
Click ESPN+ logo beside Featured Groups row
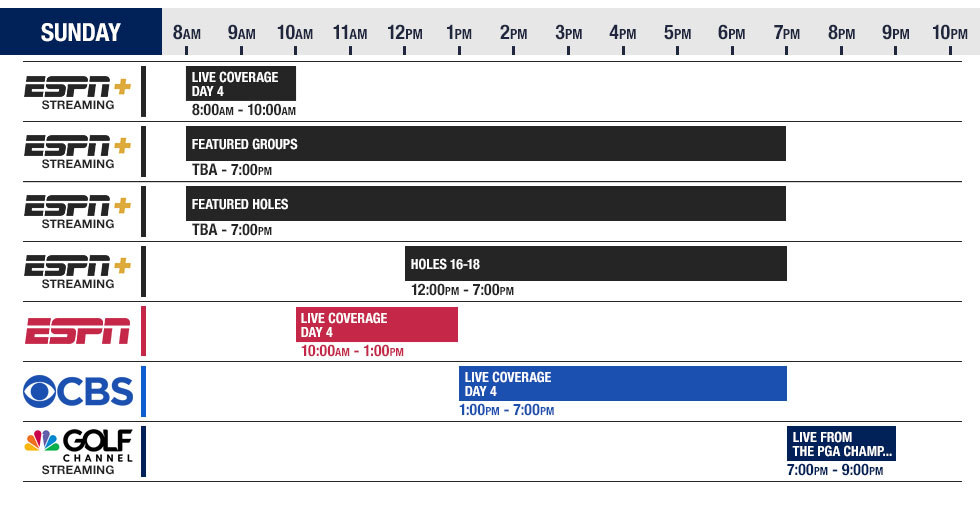coord(78,150)
